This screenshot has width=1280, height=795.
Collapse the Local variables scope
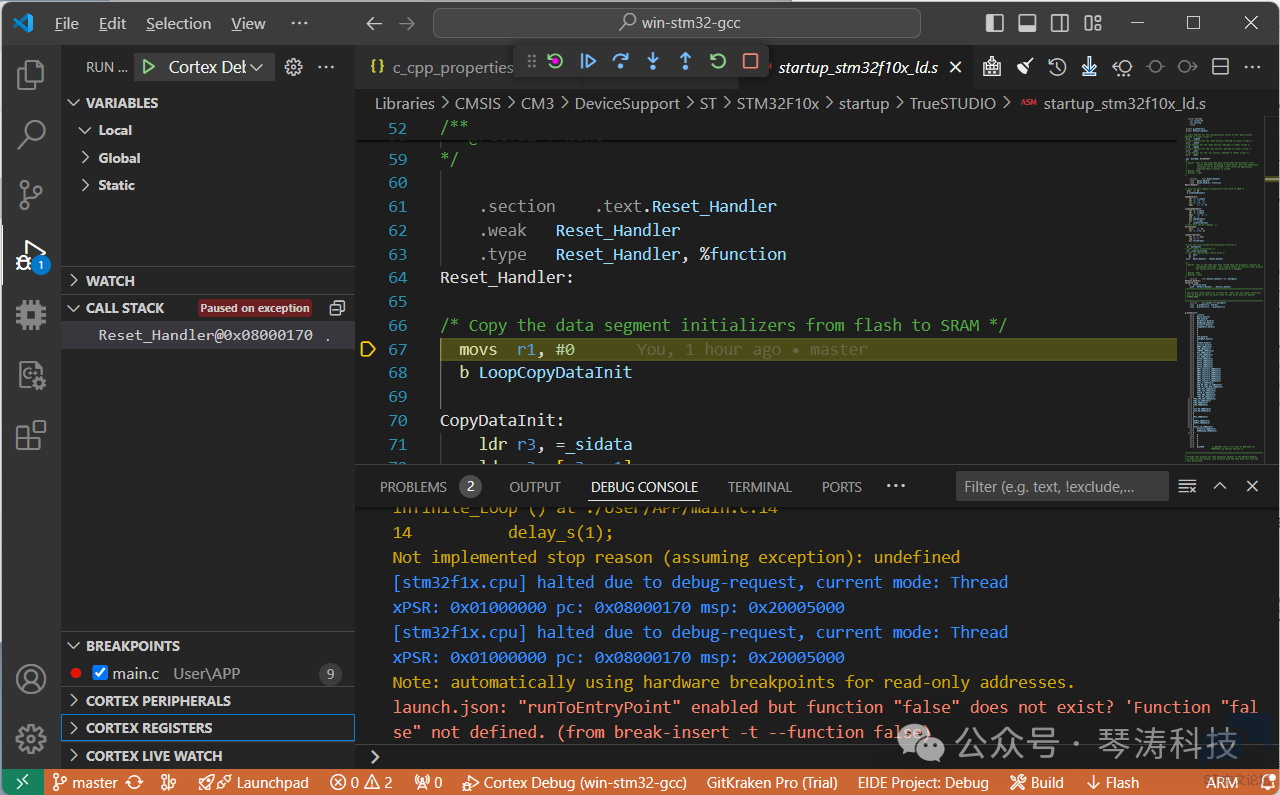pos(208,130)
